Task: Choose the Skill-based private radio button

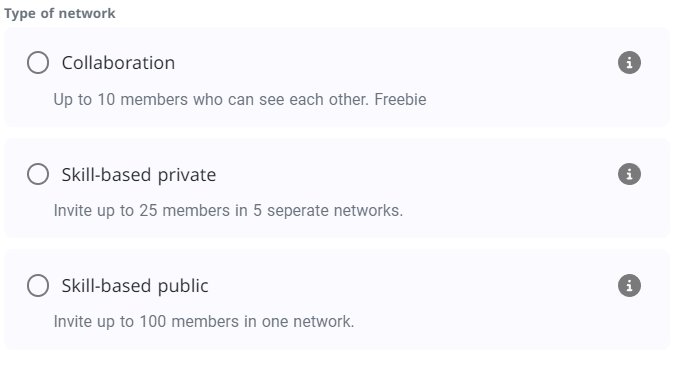Action: click(38, 174)
